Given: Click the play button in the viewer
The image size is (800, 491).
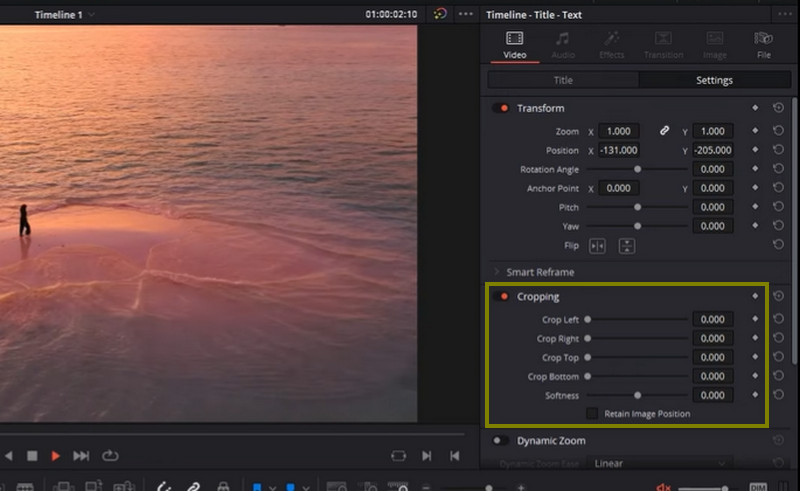Looking at the screenshot, I should [x=56, y=455].
